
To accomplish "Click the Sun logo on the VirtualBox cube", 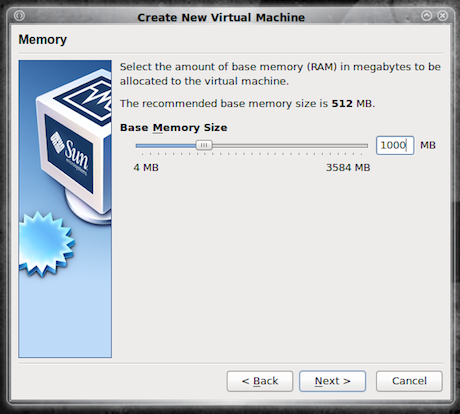I will point(70,155).
